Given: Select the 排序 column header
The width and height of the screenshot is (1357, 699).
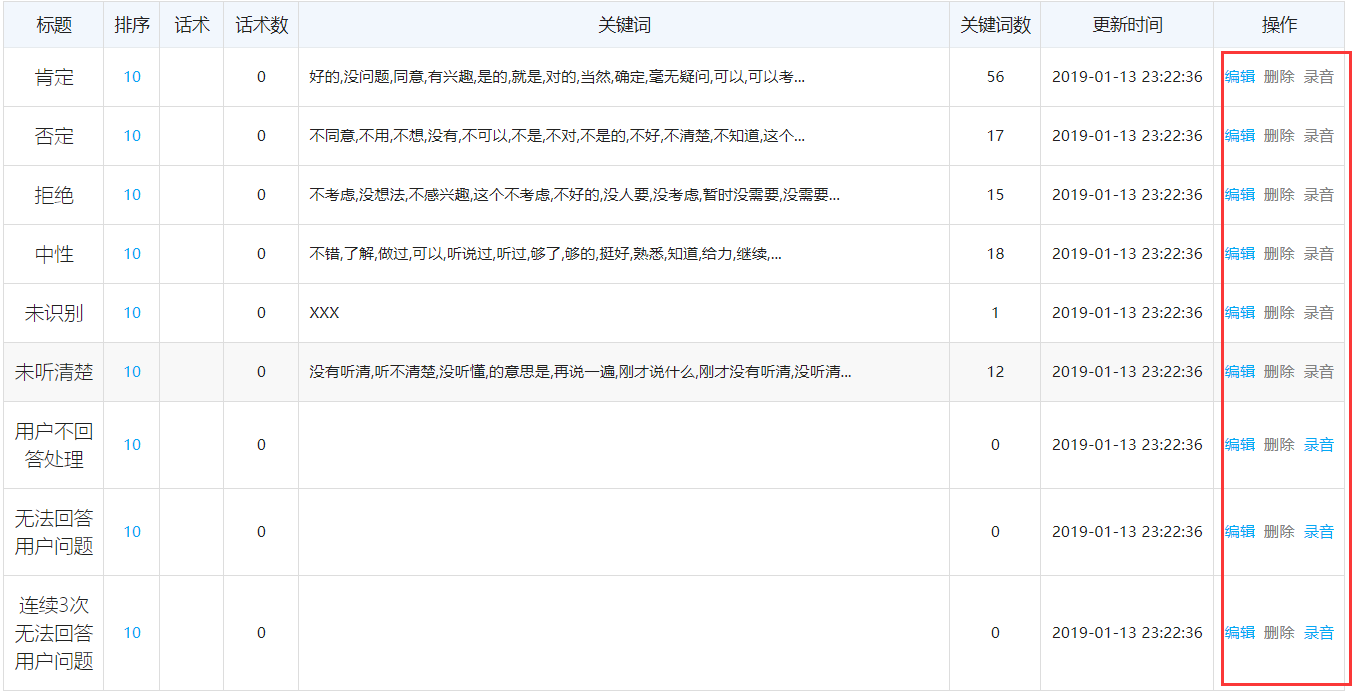Looking at the screenshot, I should point(132,25).
